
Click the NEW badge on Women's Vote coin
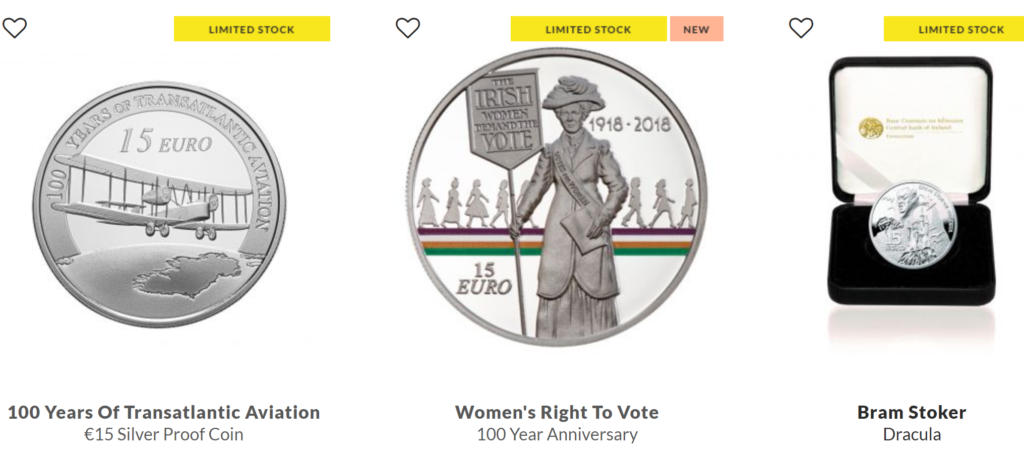point(696,29)
